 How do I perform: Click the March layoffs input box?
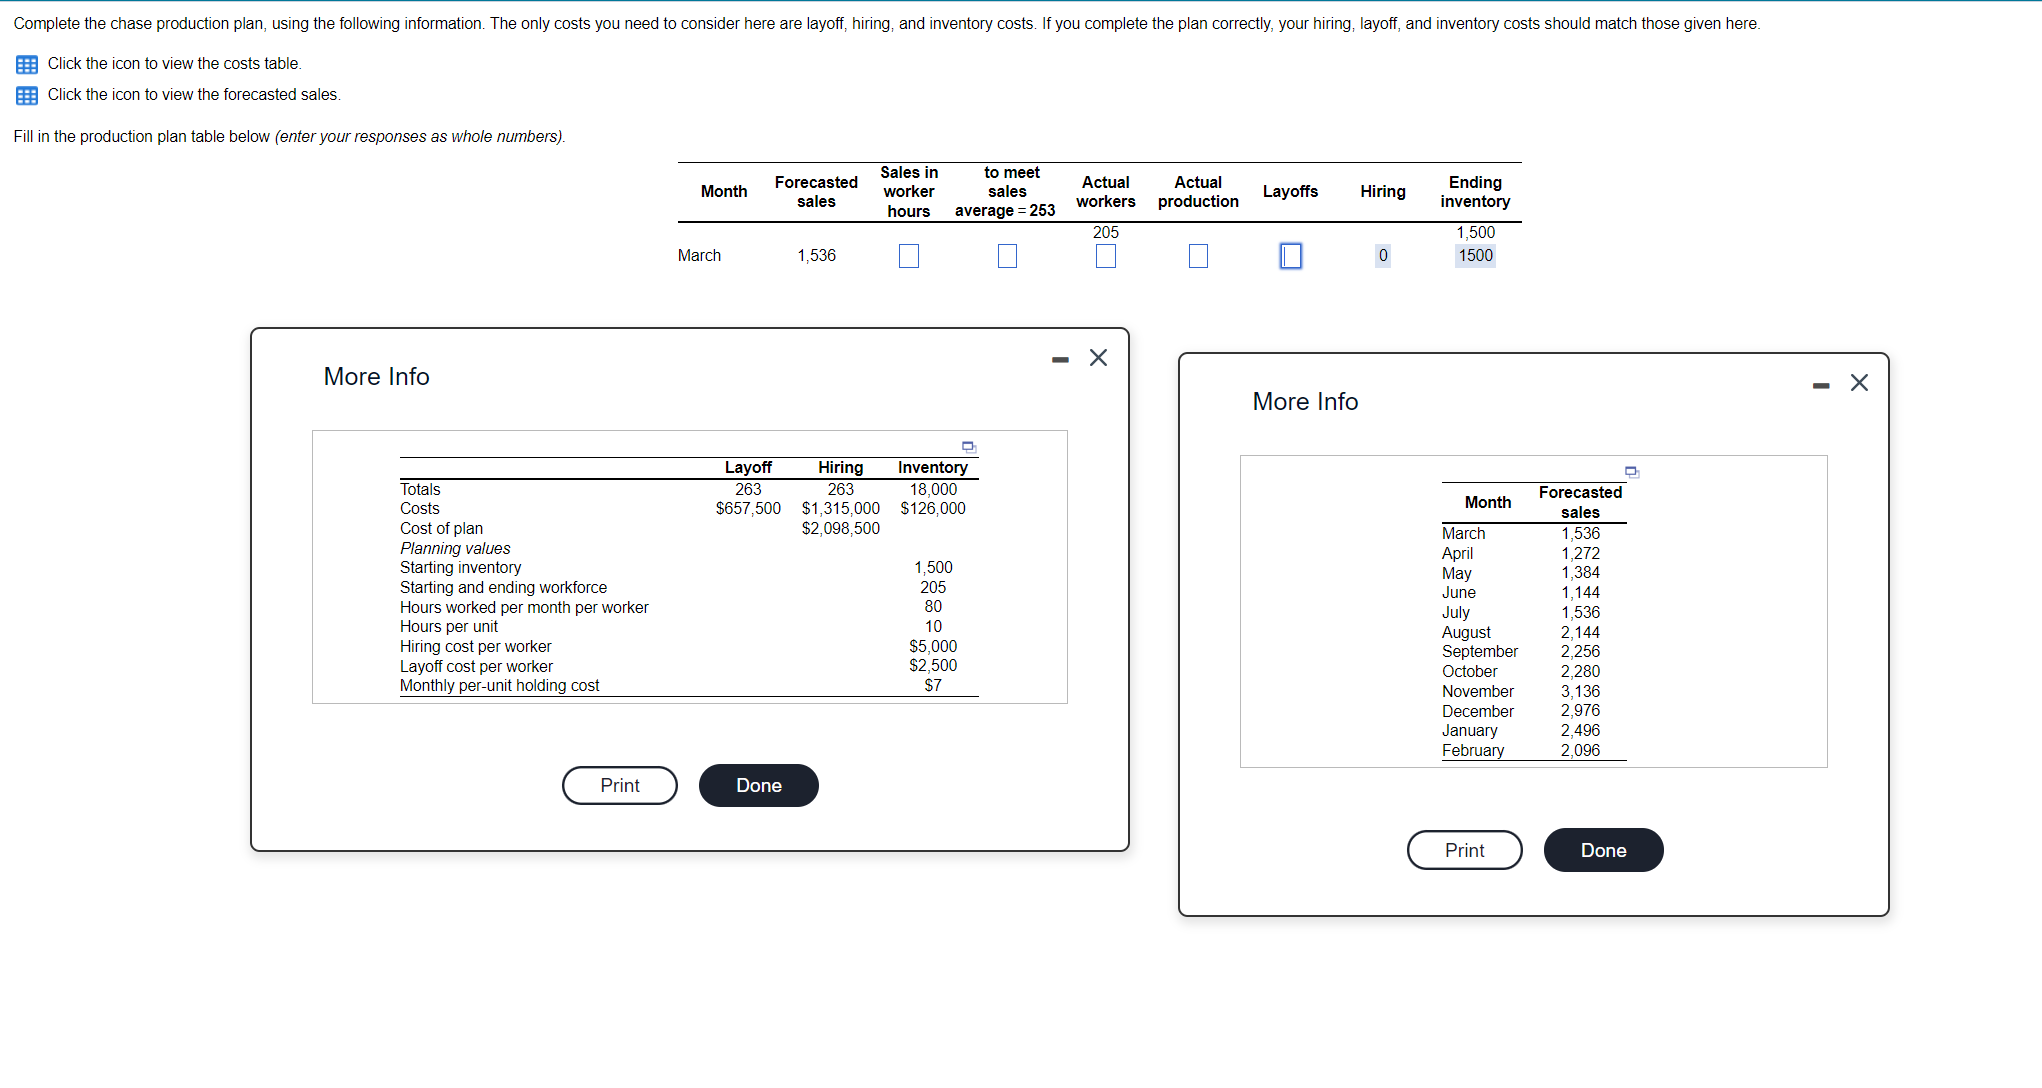(1290, 256)
